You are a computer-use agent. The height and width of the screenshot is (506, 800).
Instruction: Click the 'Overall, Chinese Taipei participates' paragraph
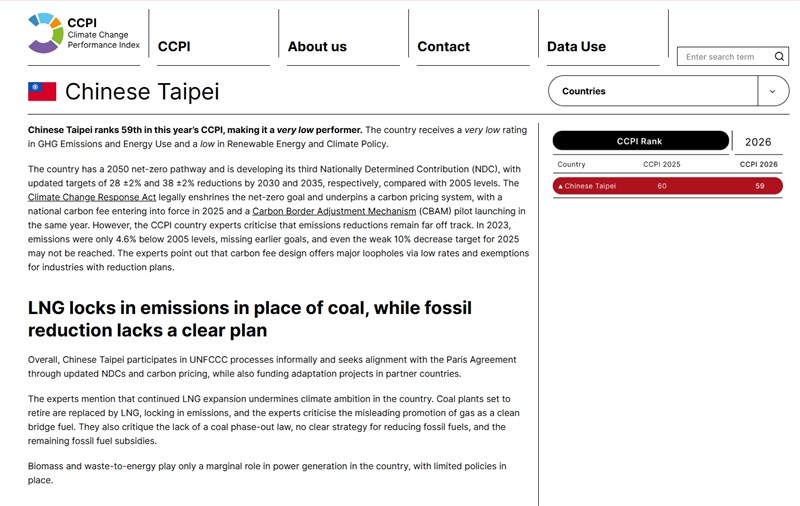tap(272, 366)
